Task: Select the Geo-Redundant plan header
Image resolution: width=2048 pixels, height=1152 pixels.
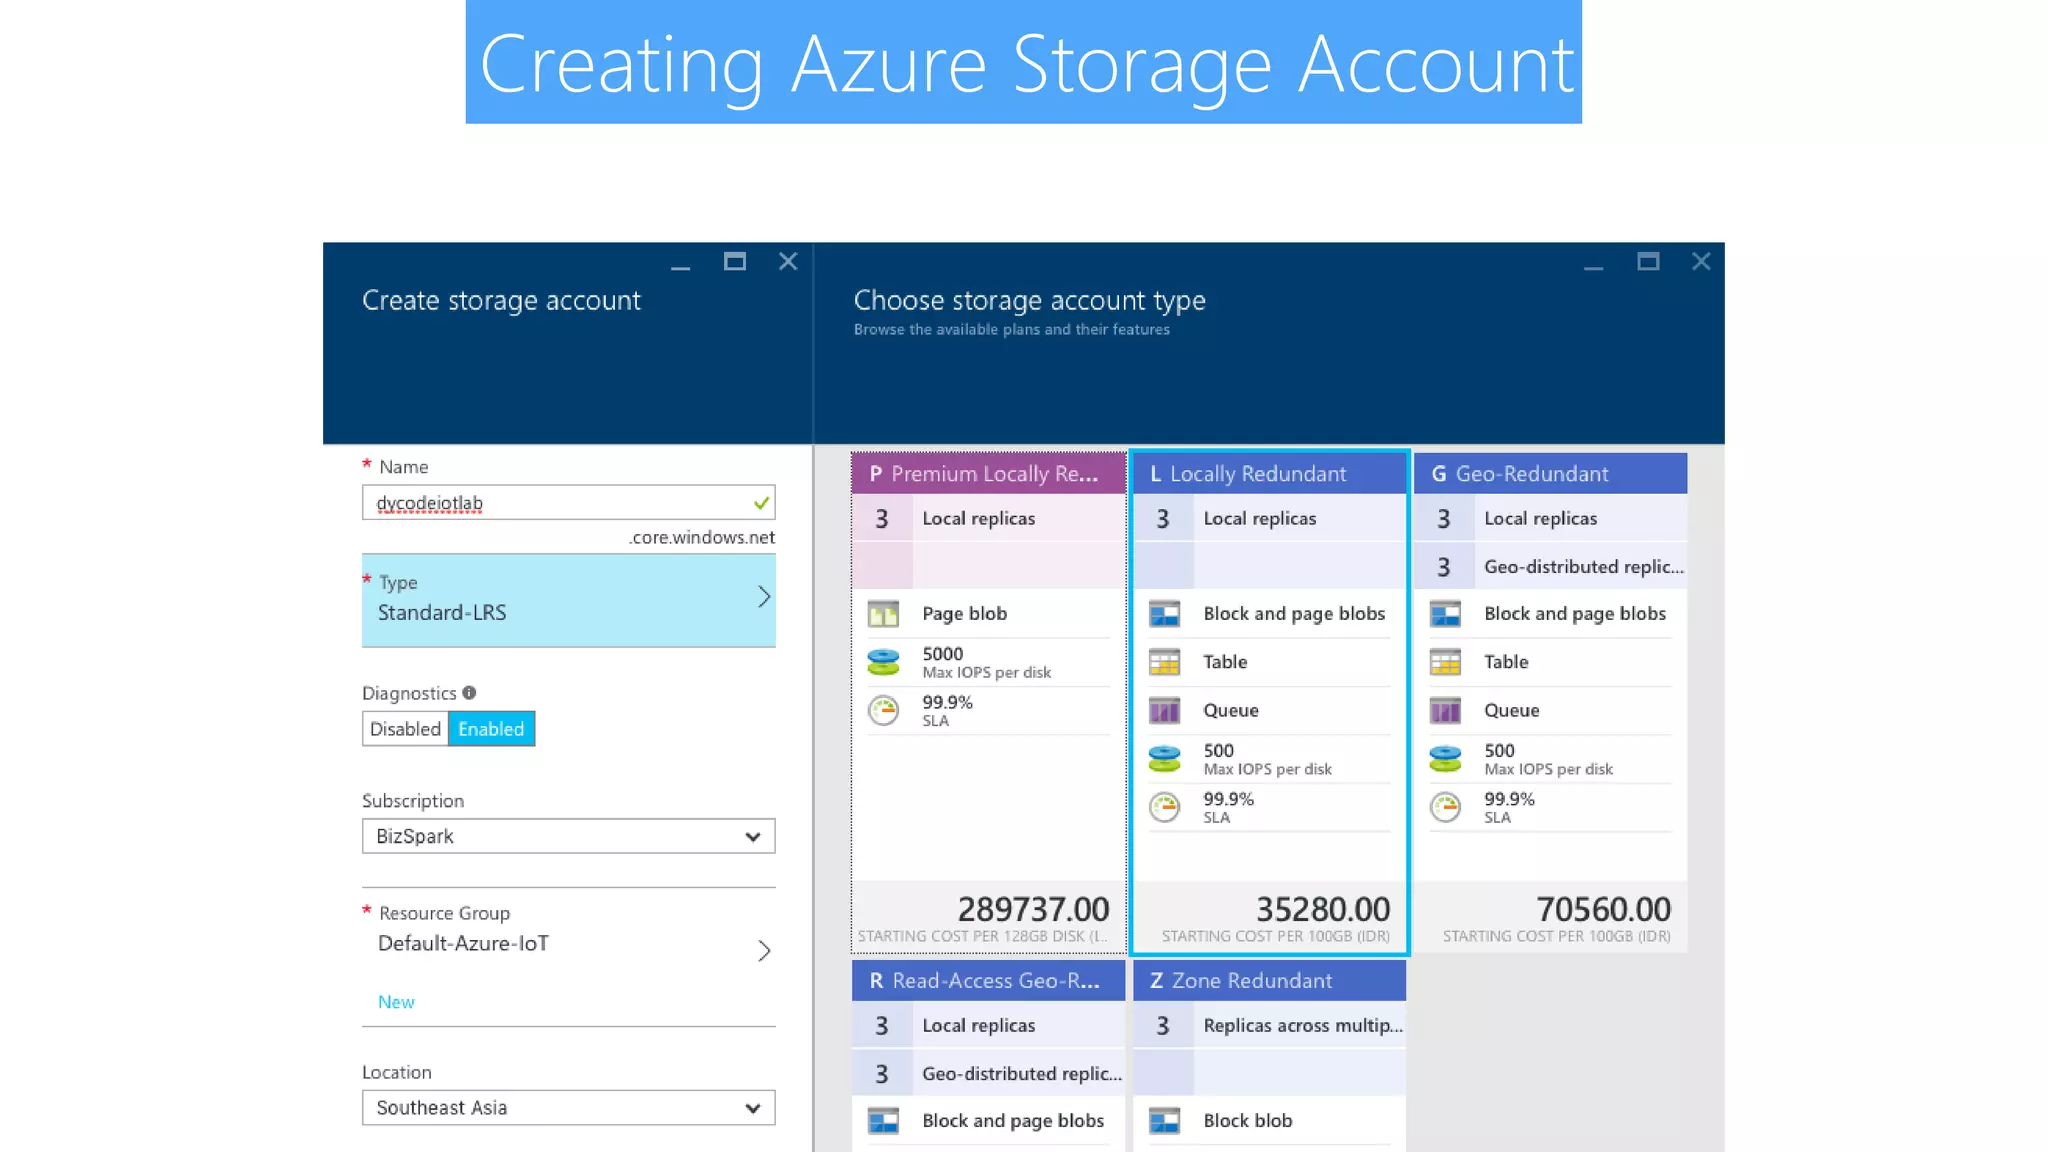Action: (1549, 474)
